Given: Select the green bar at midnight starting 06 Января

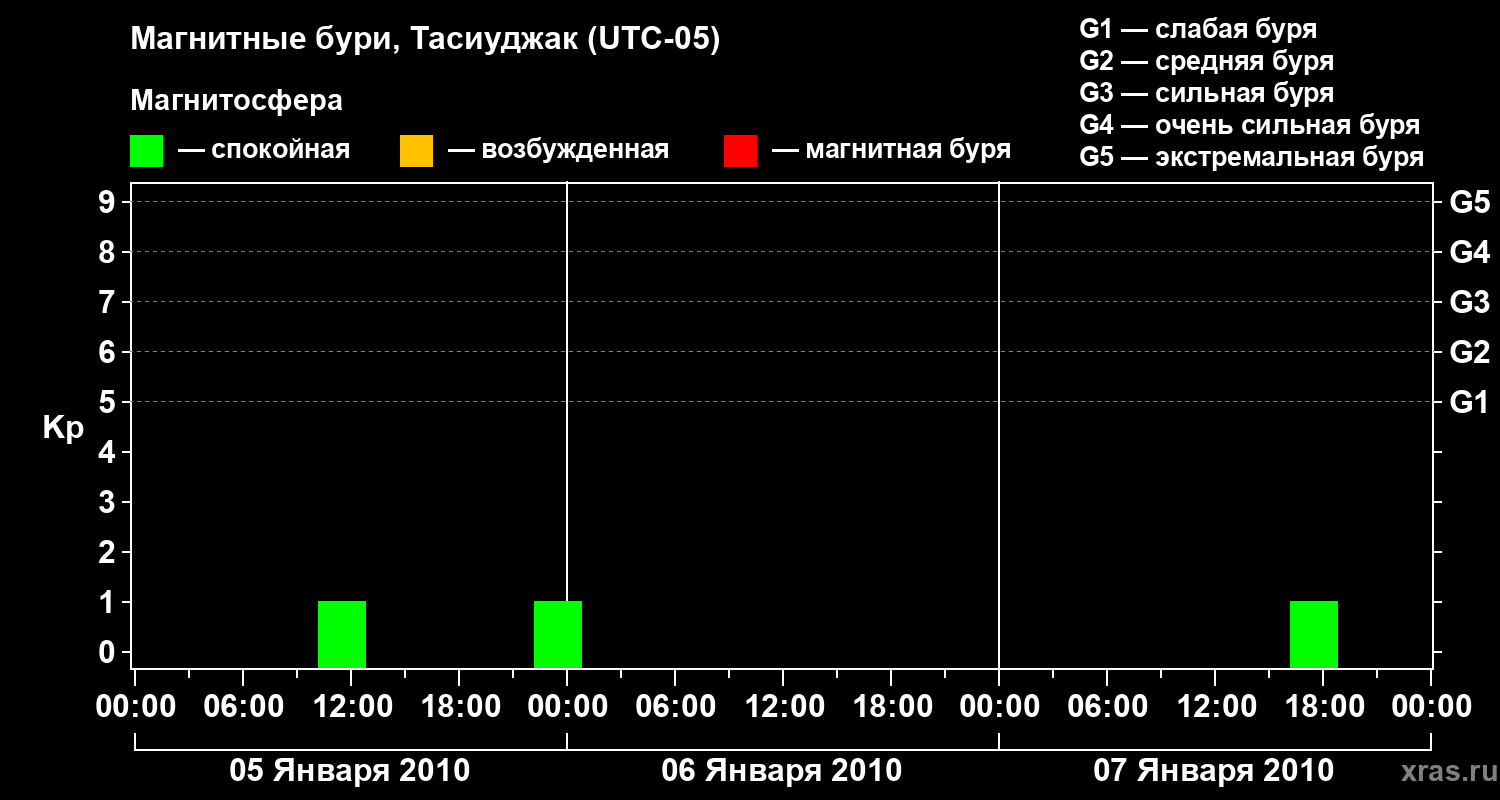Looking at the screenshot, I should pos(558,634).
